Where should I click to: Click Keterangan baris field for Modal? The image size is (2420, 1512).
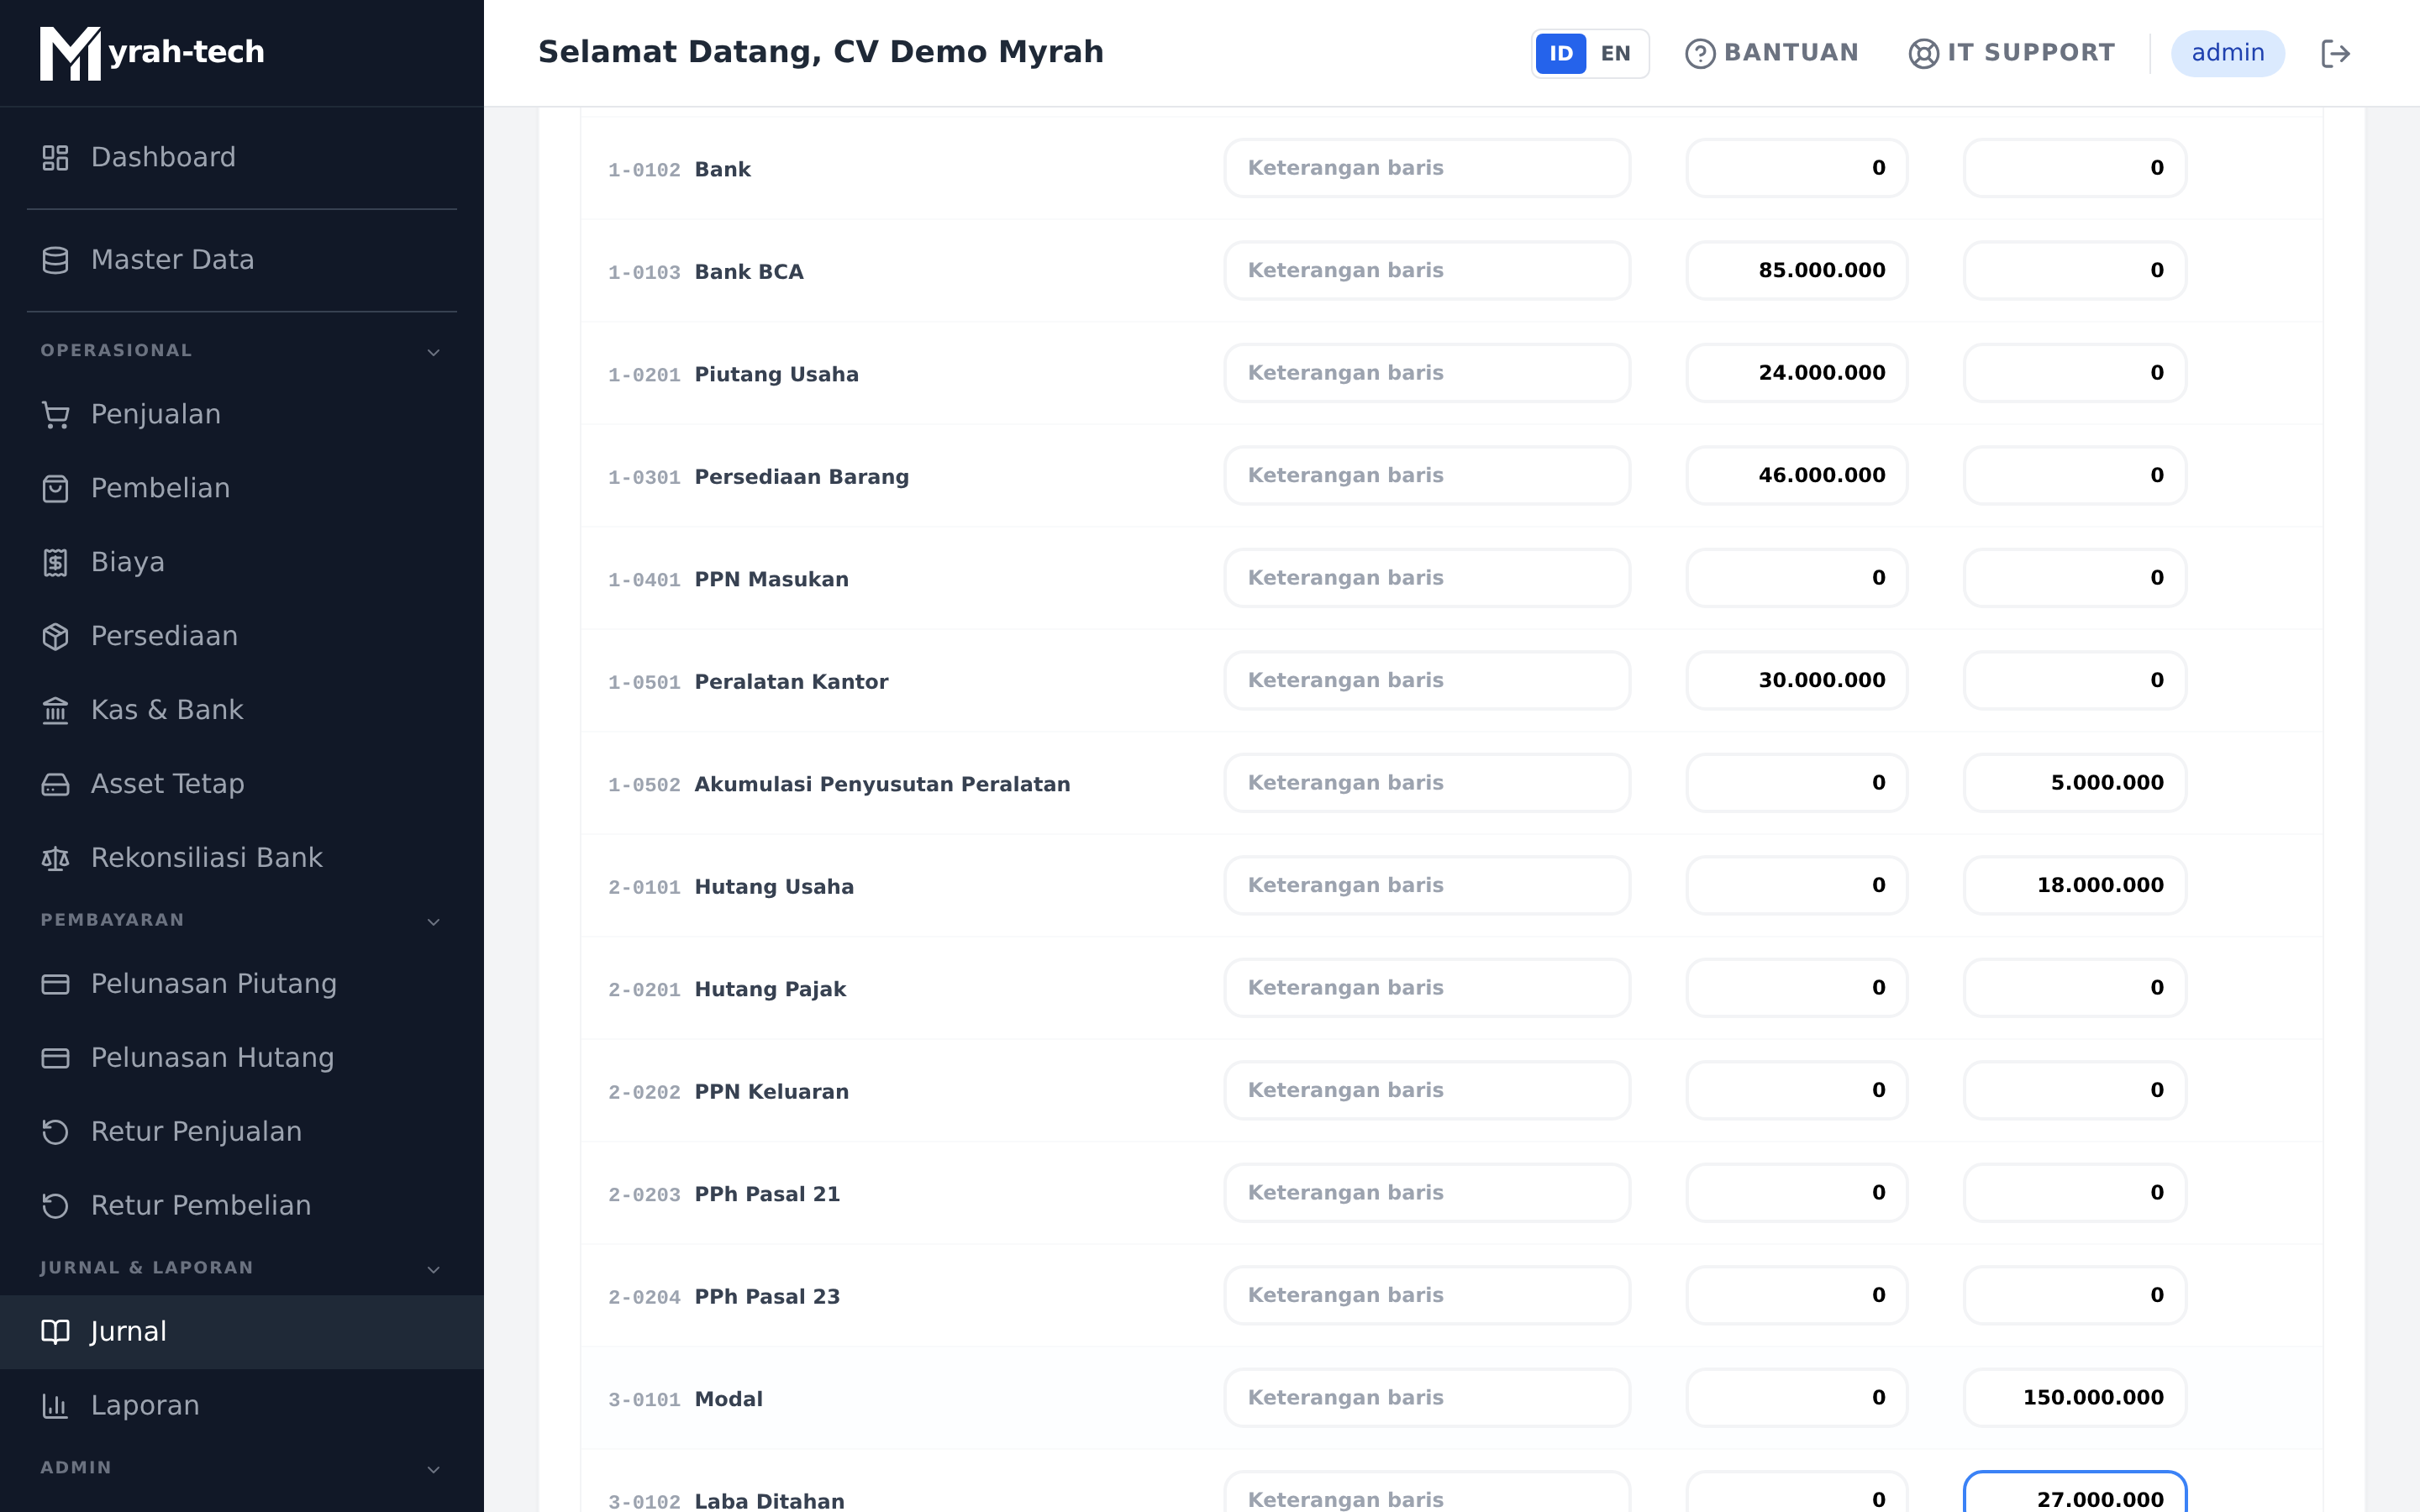1427,1397
